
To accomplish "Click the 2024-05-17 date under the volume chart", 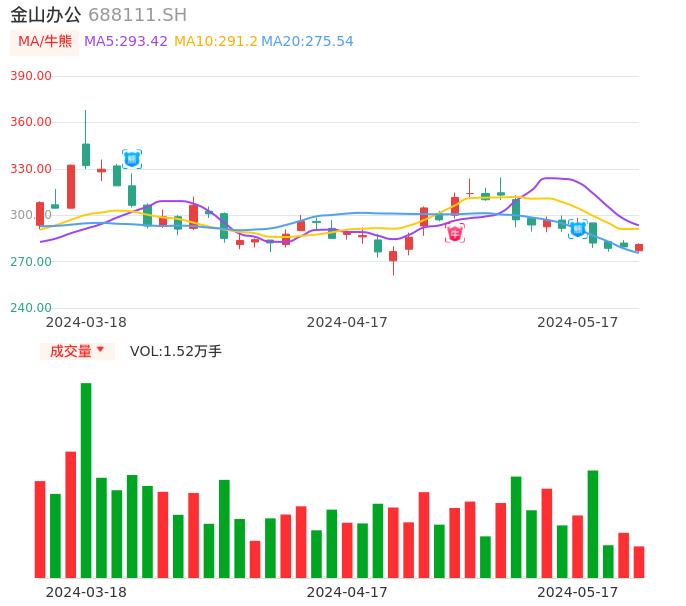I will [x=578, y=592].
